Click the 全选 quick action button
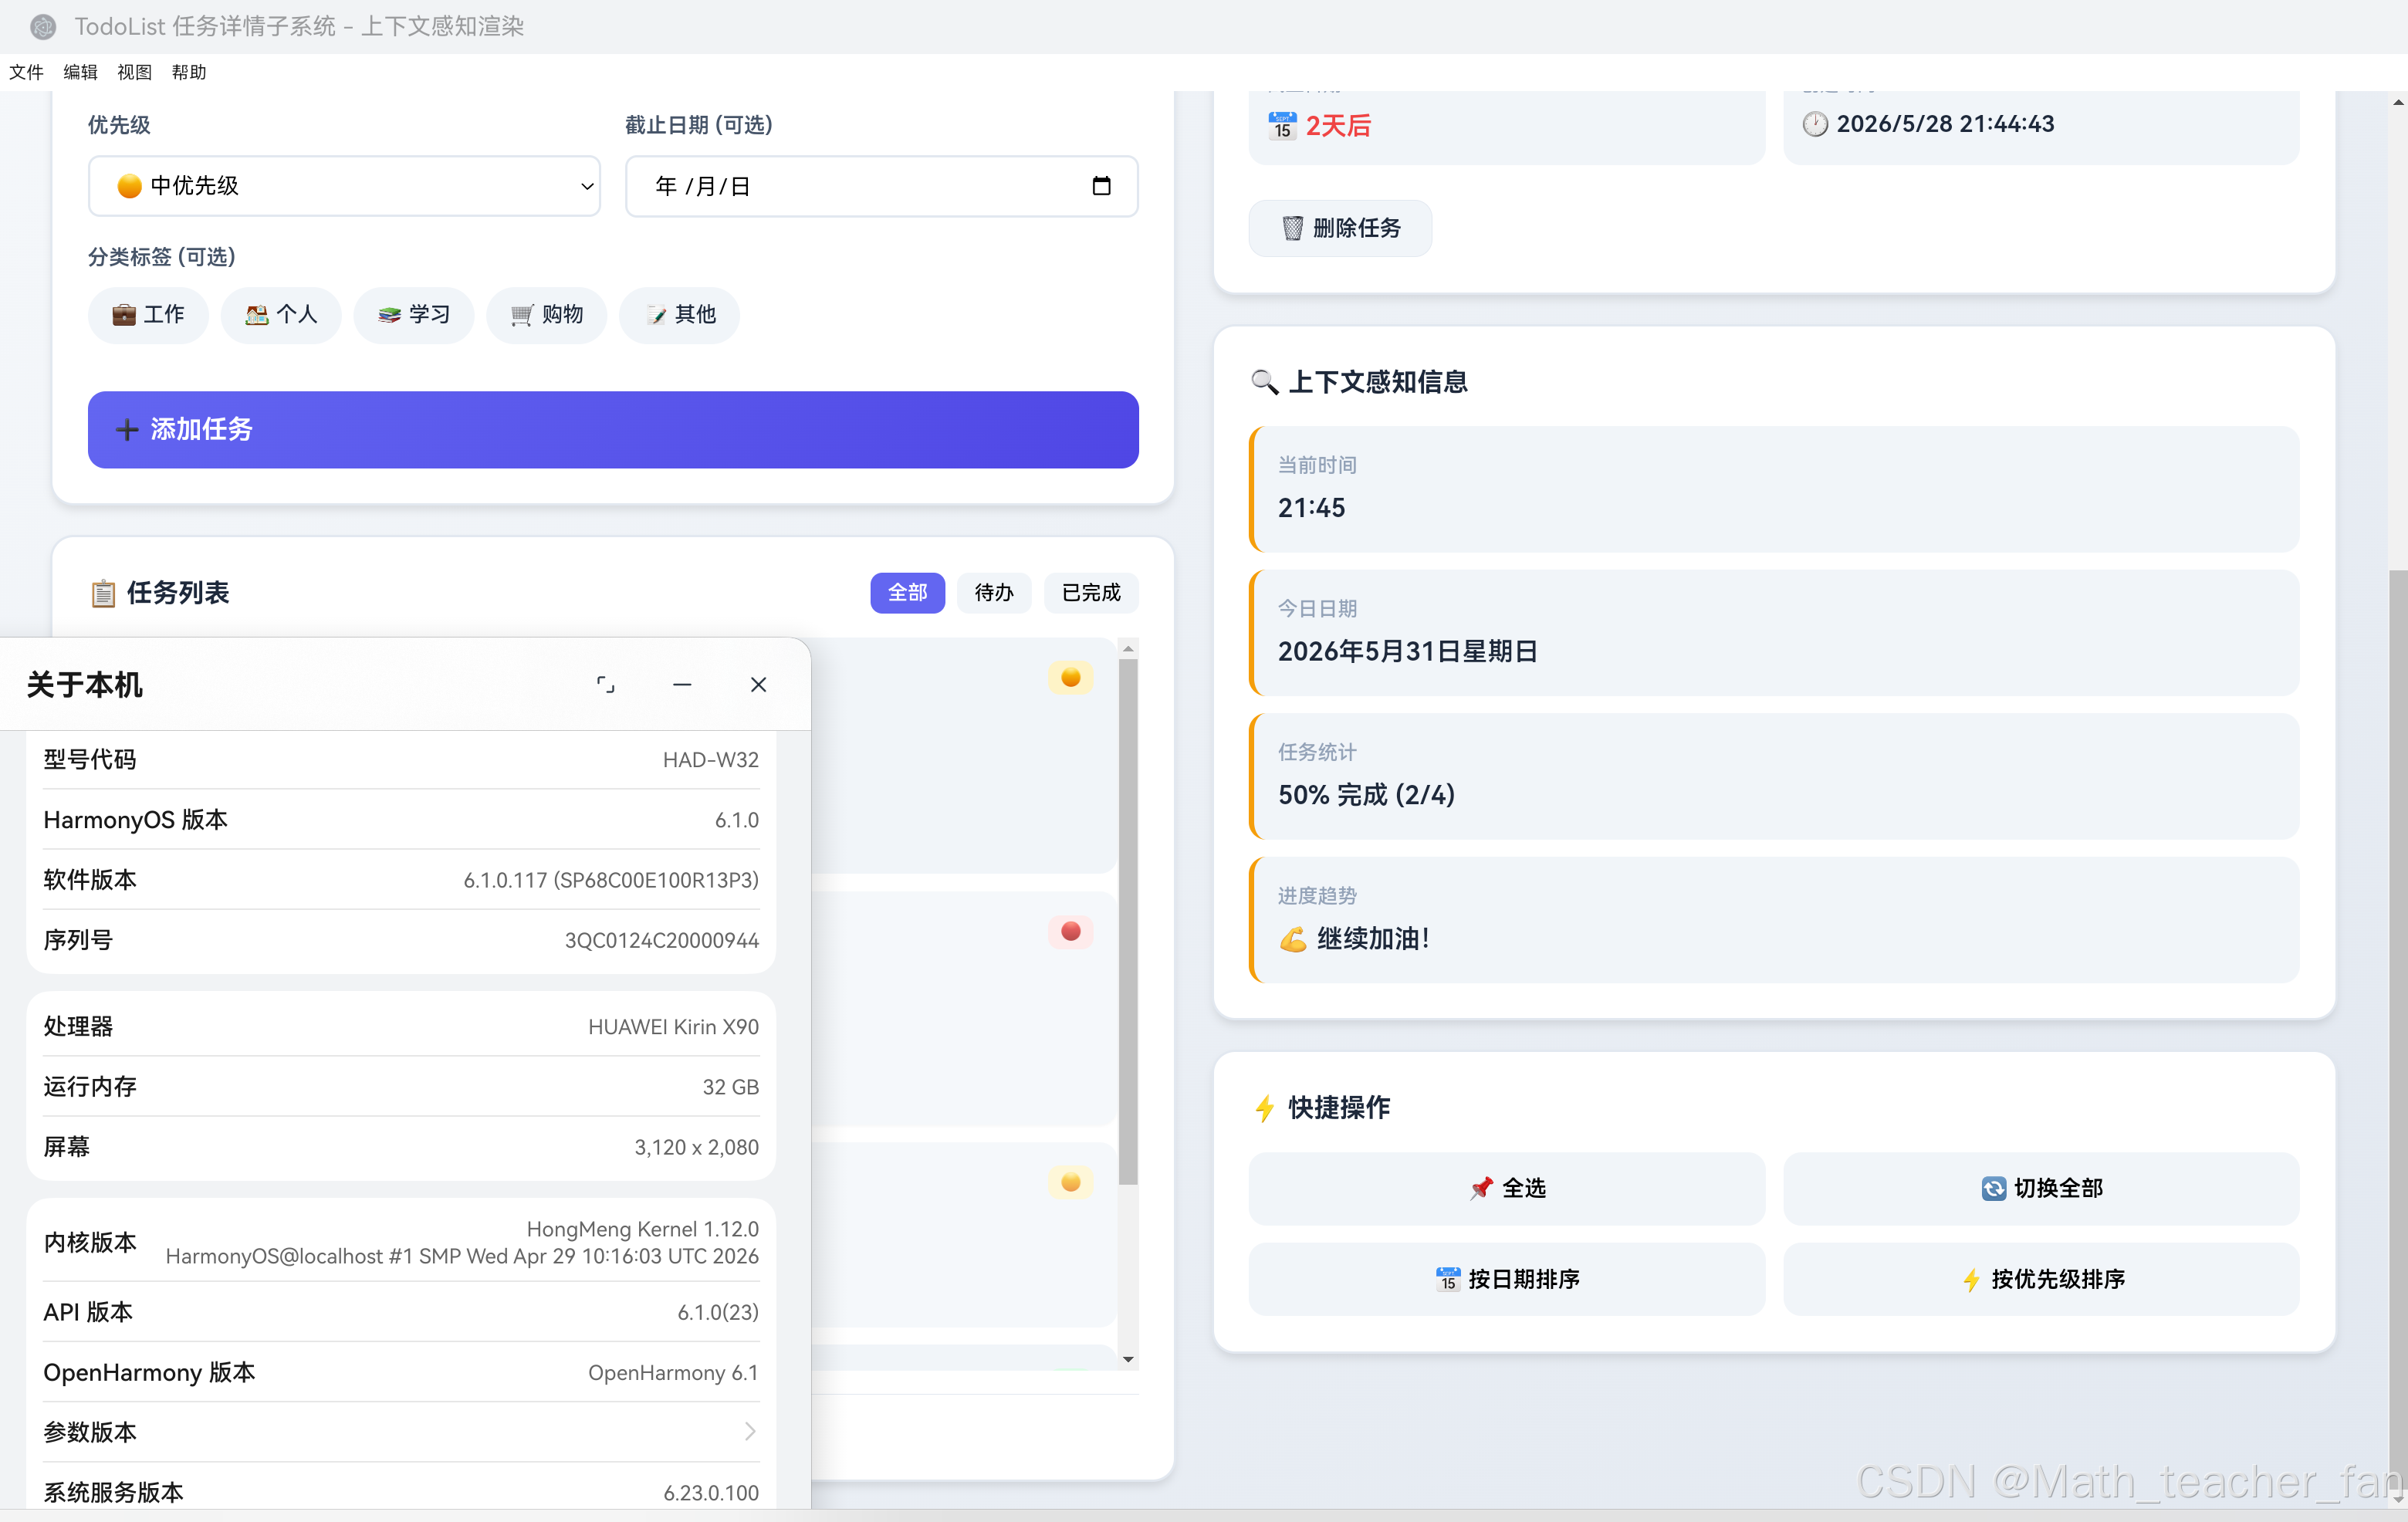 (x=1507, y=1188)
